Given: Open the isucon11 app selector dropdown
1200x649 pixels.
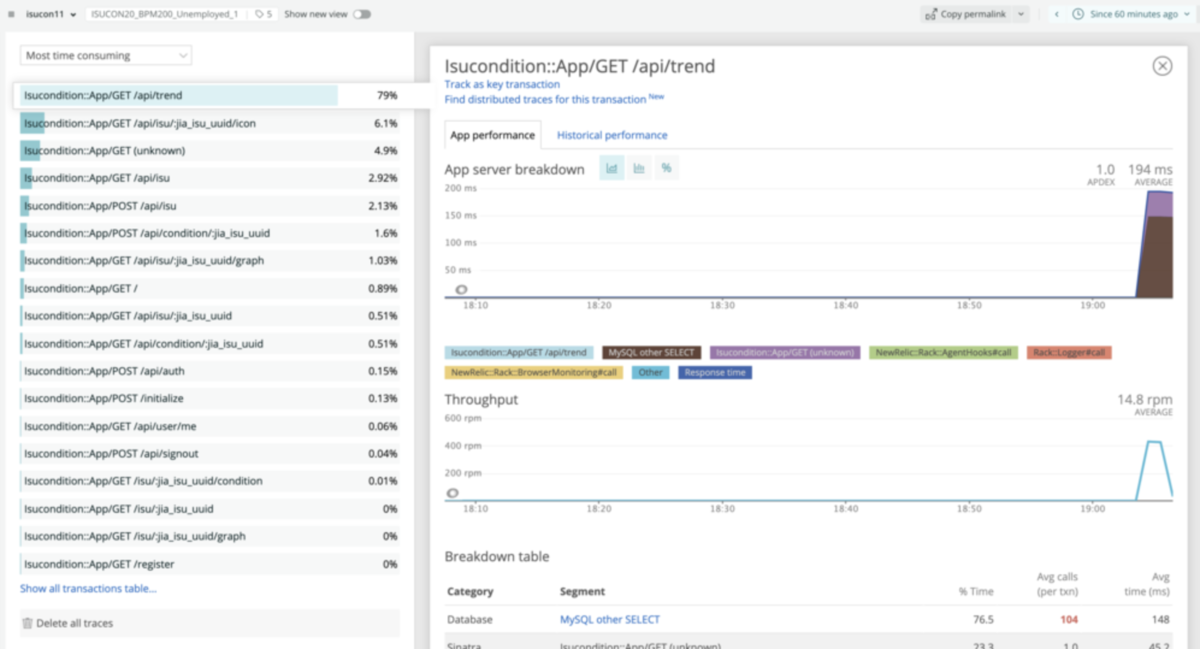Looking at the screenshot, I should (51, 15).
